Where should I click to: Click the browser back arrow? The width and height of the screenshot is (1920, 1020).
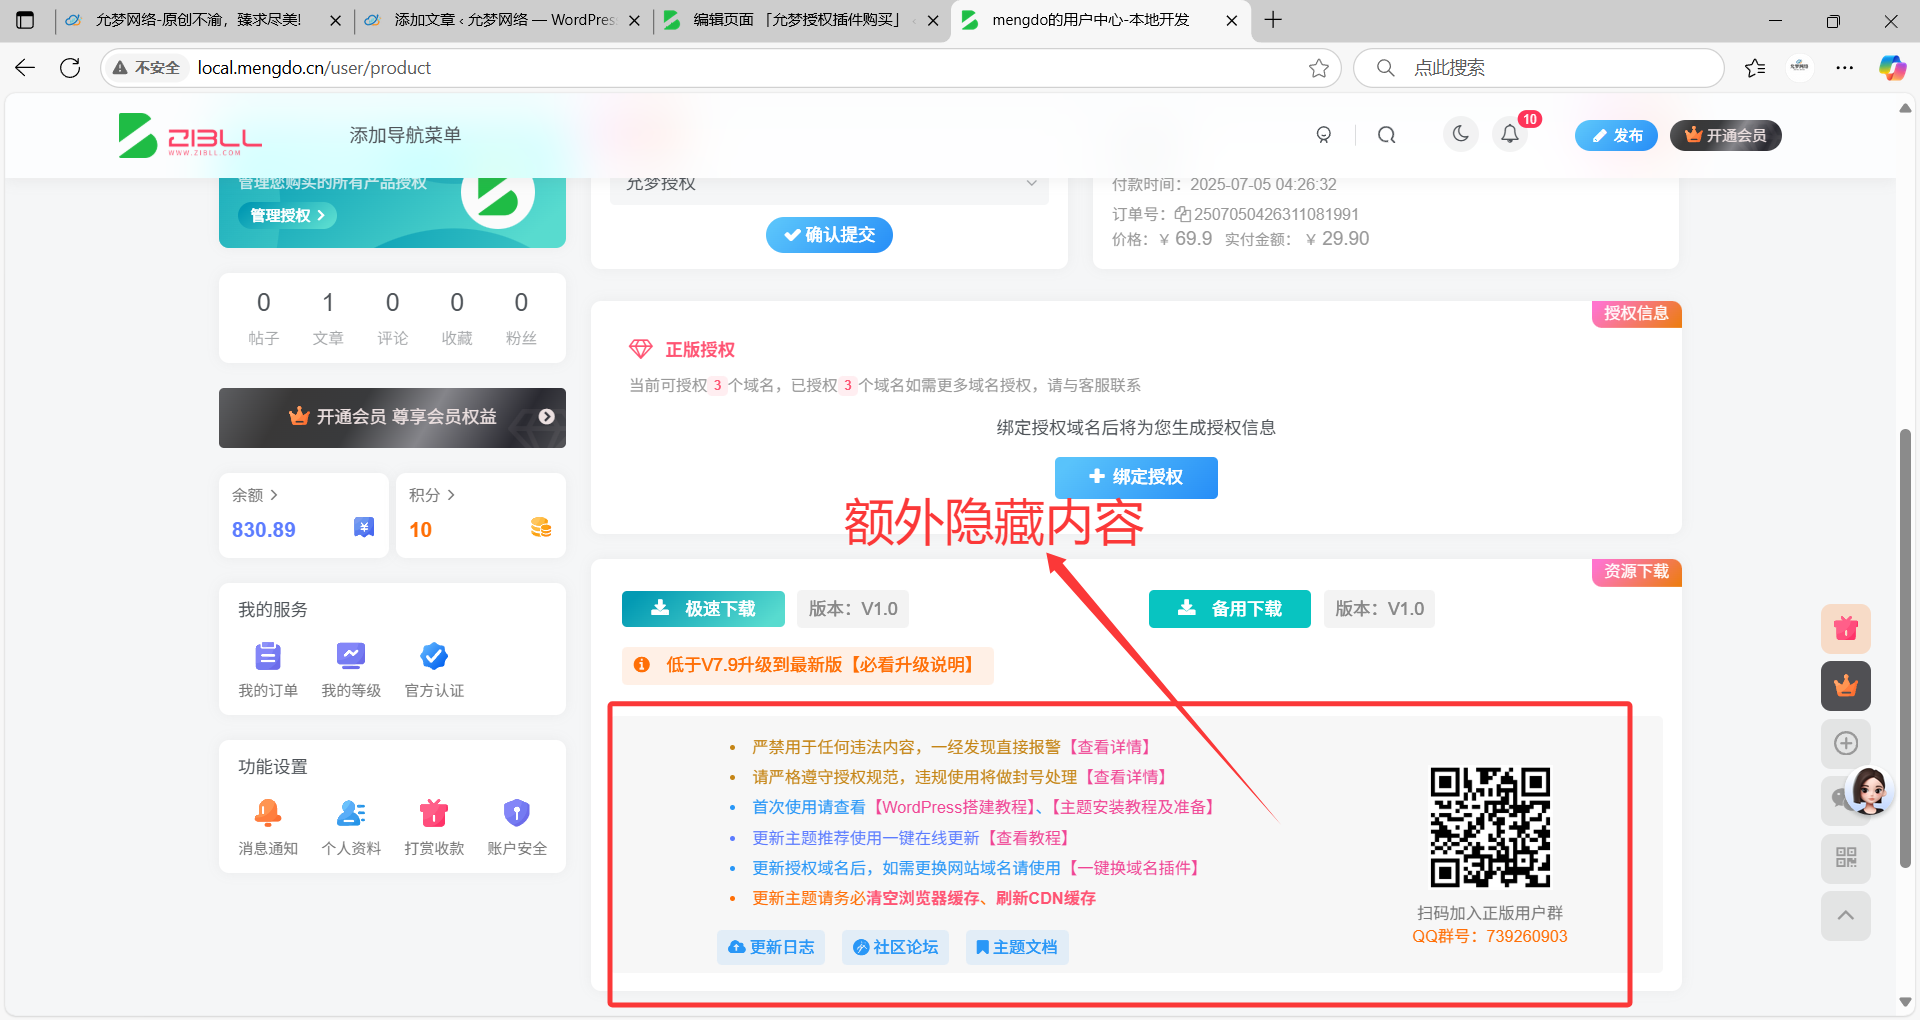pyautogui.click(x=25, y=67)
